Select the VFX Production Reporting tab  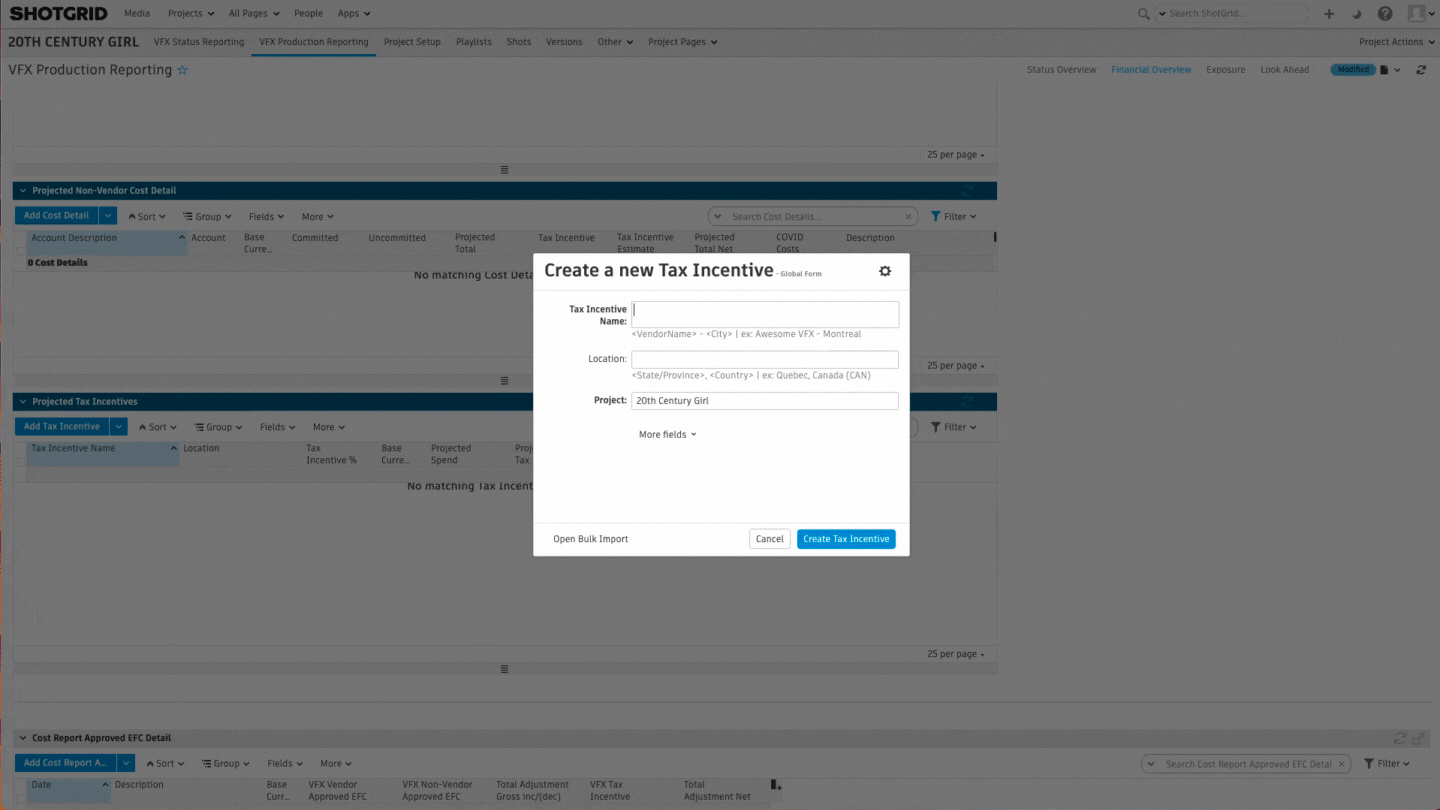(x=314, y=42)
